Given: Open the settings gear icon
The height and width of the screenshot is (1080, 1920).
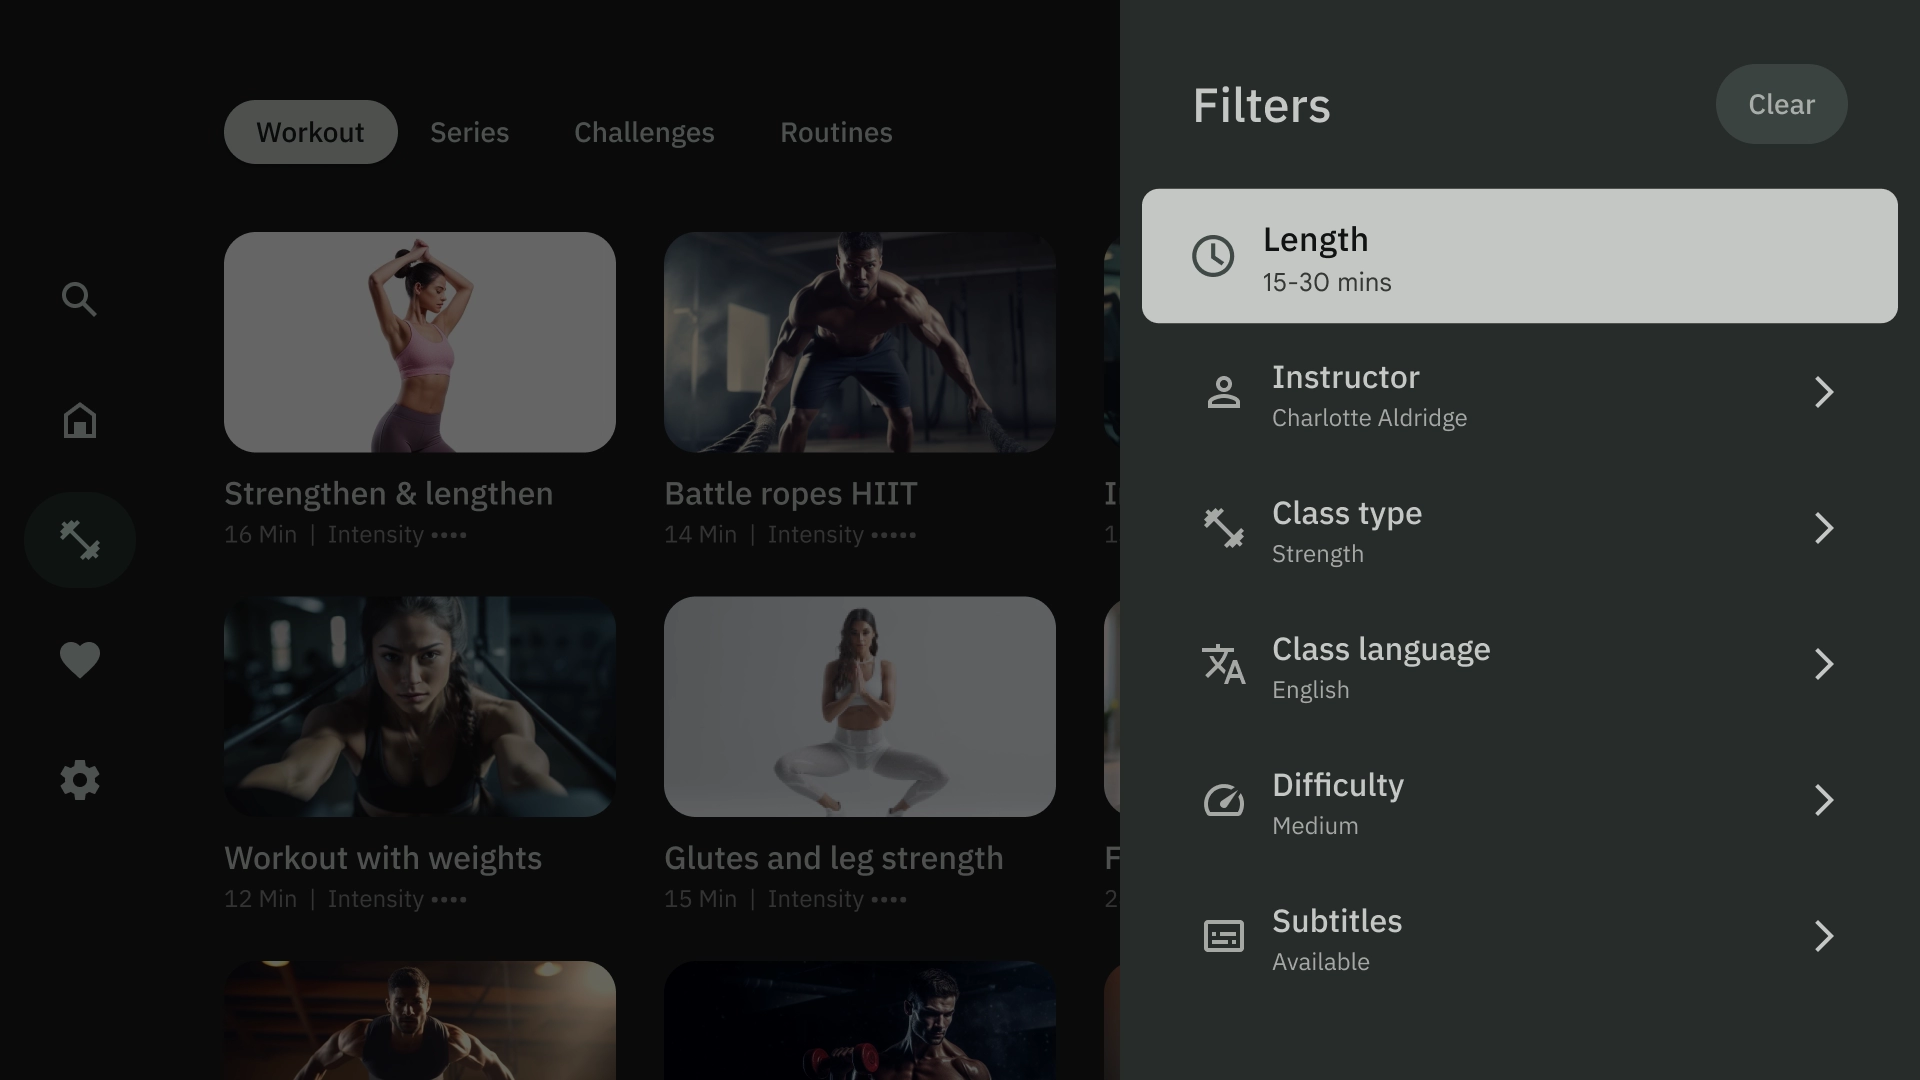Looking at the screenshot, I should 79,781.
